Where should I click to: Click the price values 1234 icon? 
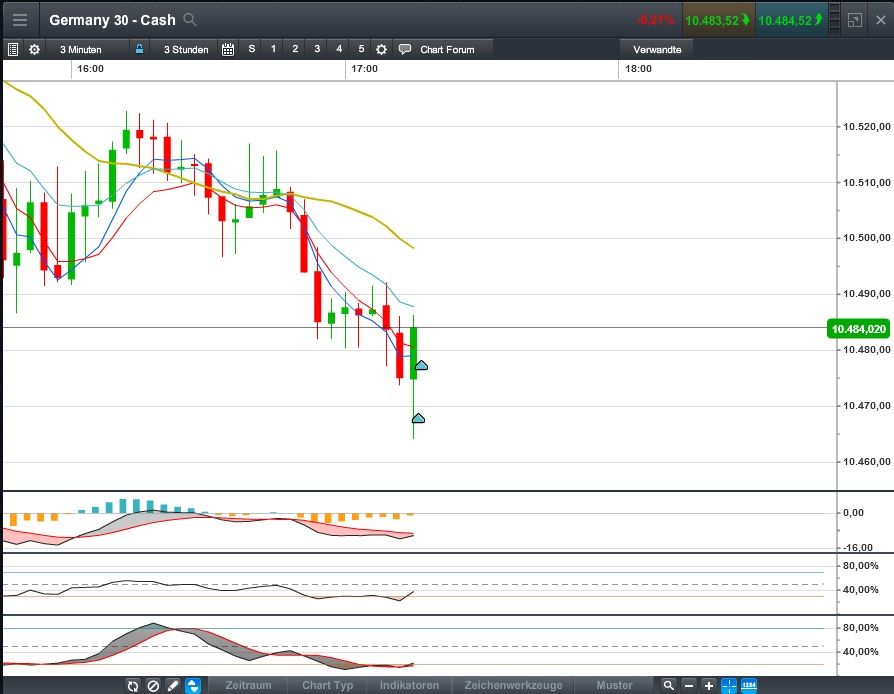pos(748,686)
